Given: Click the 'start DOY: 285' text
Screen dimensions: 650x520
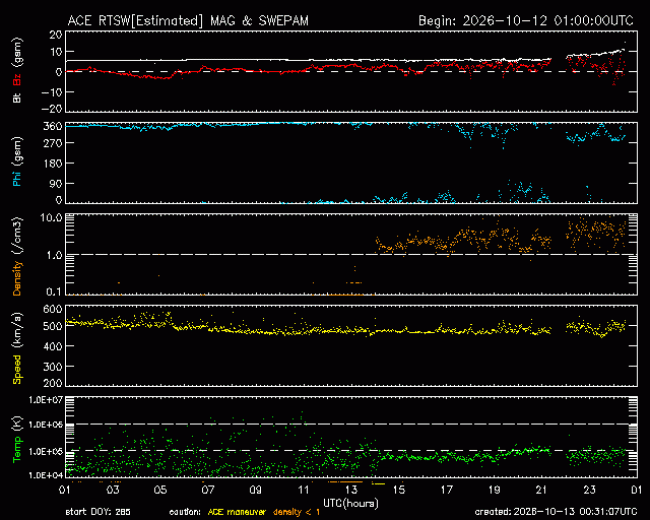Looking at the screenshot, I should 98,512.
